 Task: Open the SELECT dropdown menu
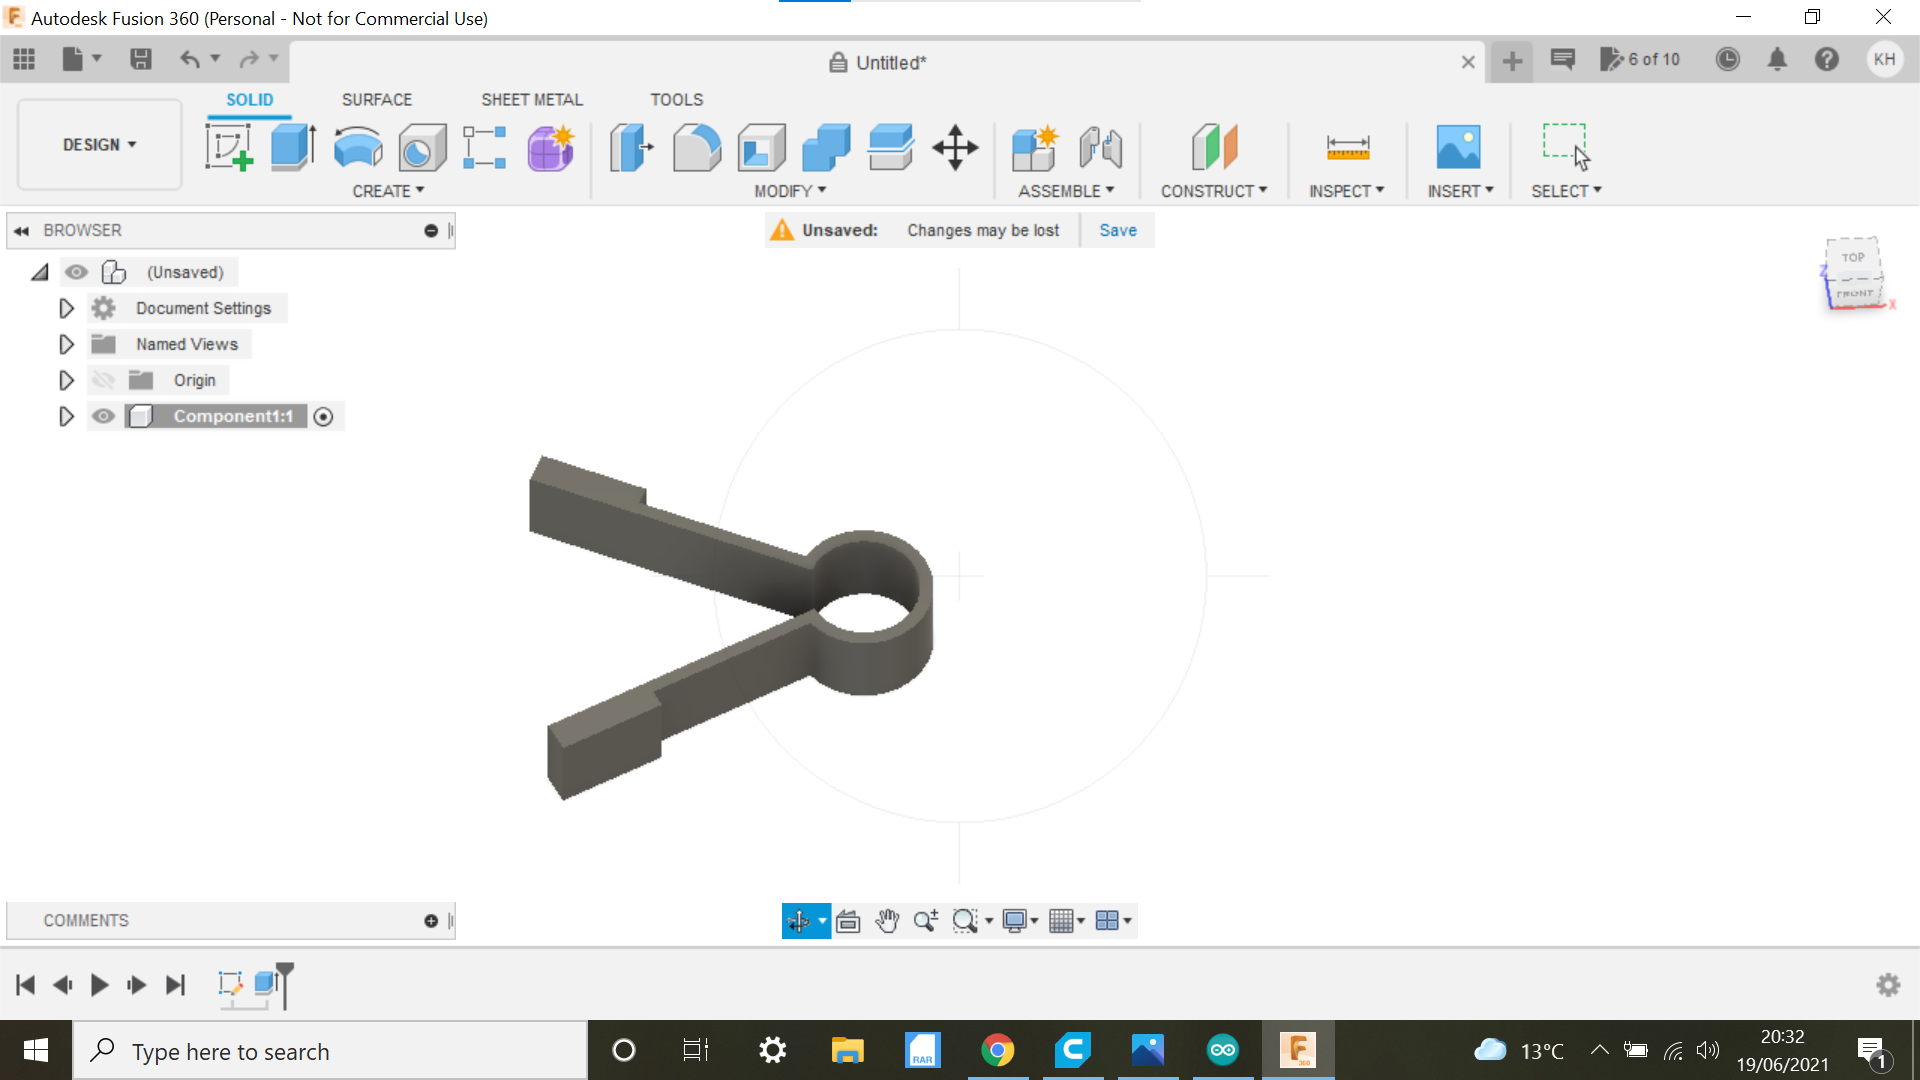click(x=1566, y=191)
